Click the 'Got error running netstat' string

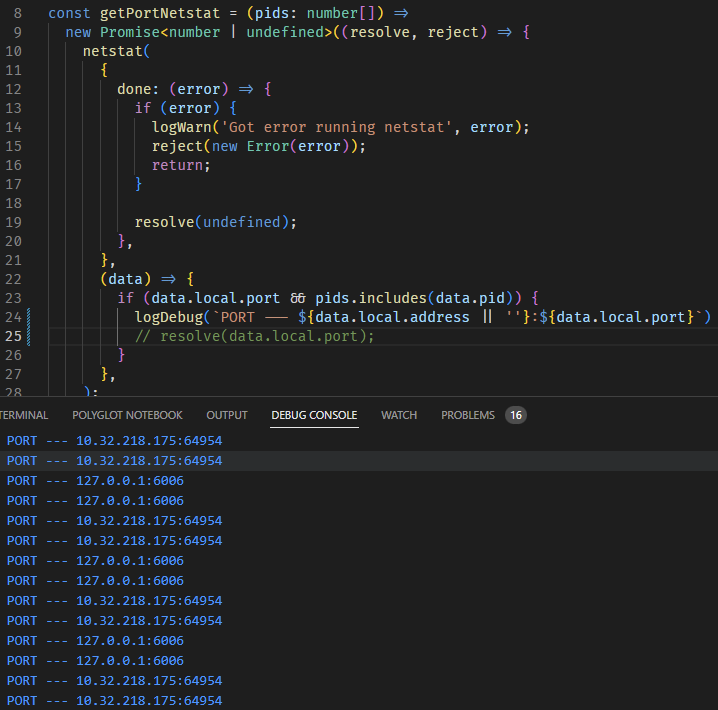tap(337, 127)
